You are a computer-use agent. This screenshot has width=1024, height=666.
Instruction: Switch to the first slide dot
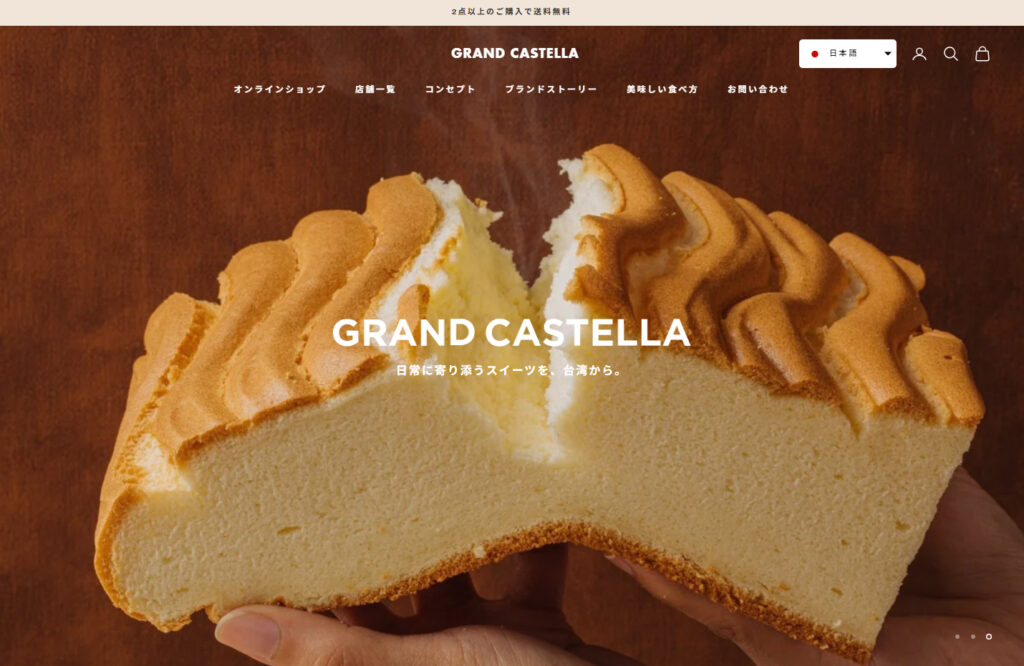[957, 636]
